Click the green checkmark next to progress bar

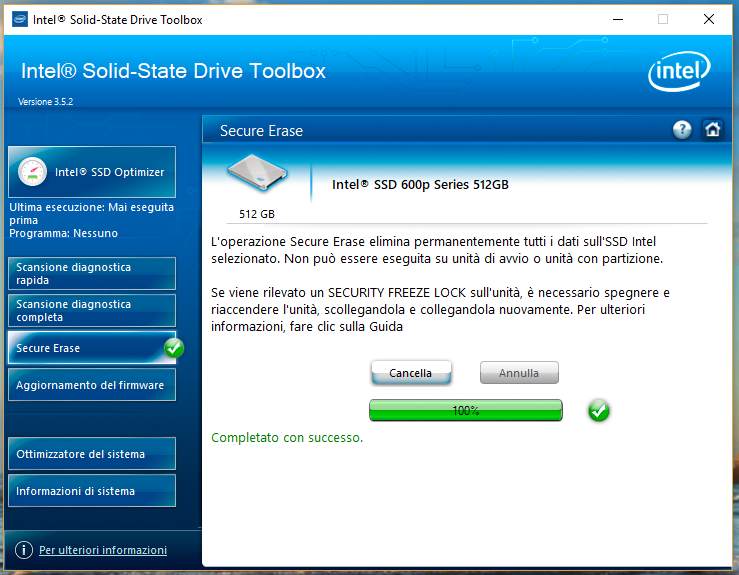pos(599,411)
